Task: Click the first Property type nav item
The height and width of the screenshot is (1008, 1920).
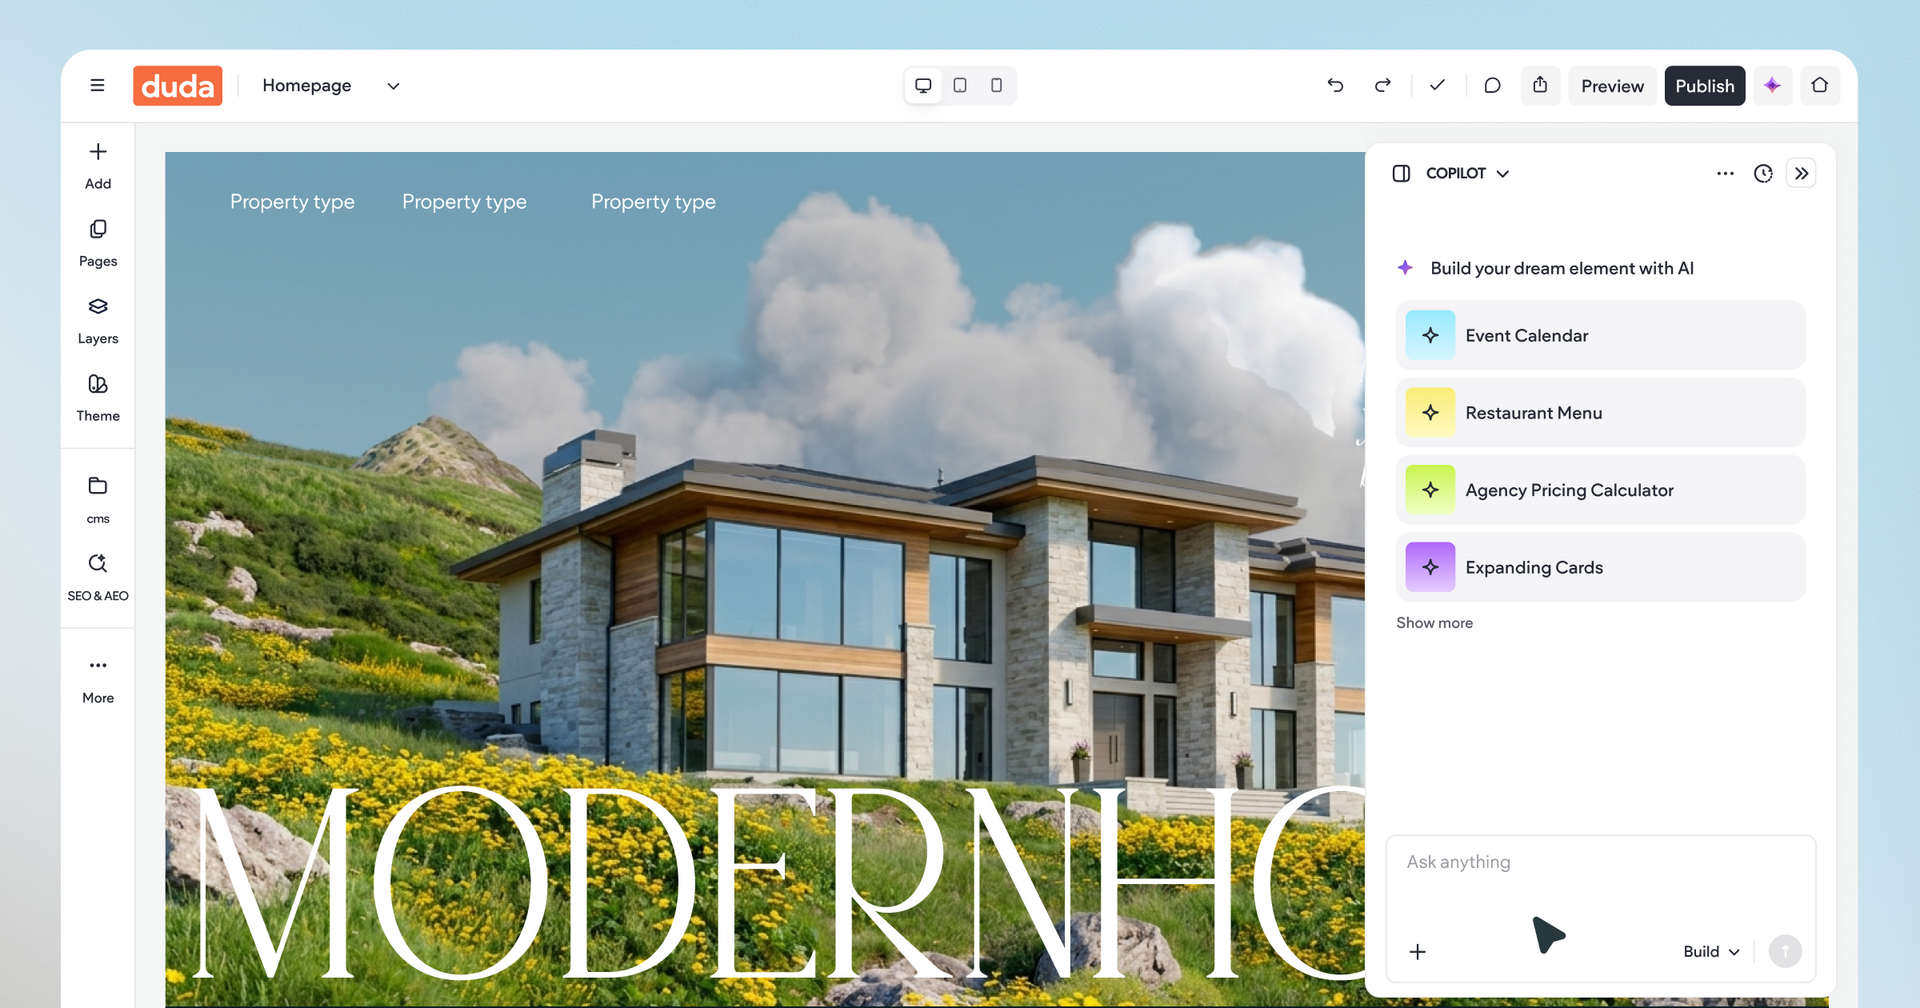Action: (292, 202)
